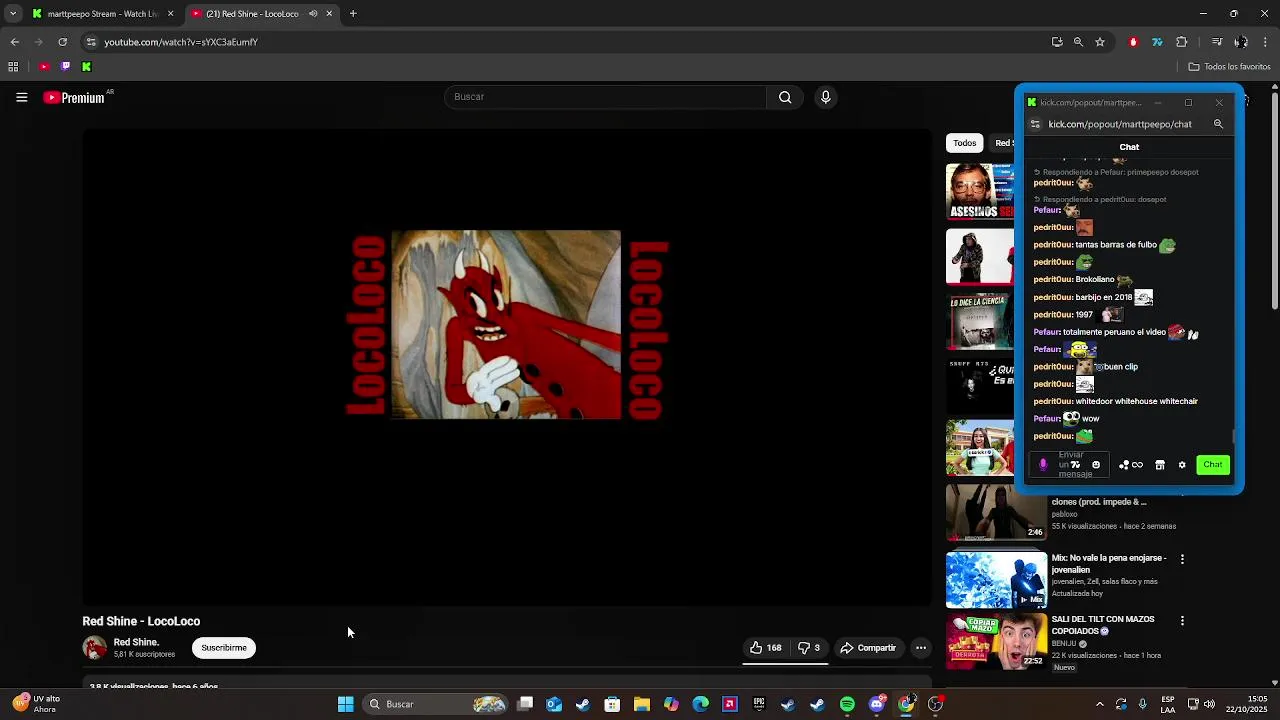Open Chrome three-dot menu

click(1265, 42)
